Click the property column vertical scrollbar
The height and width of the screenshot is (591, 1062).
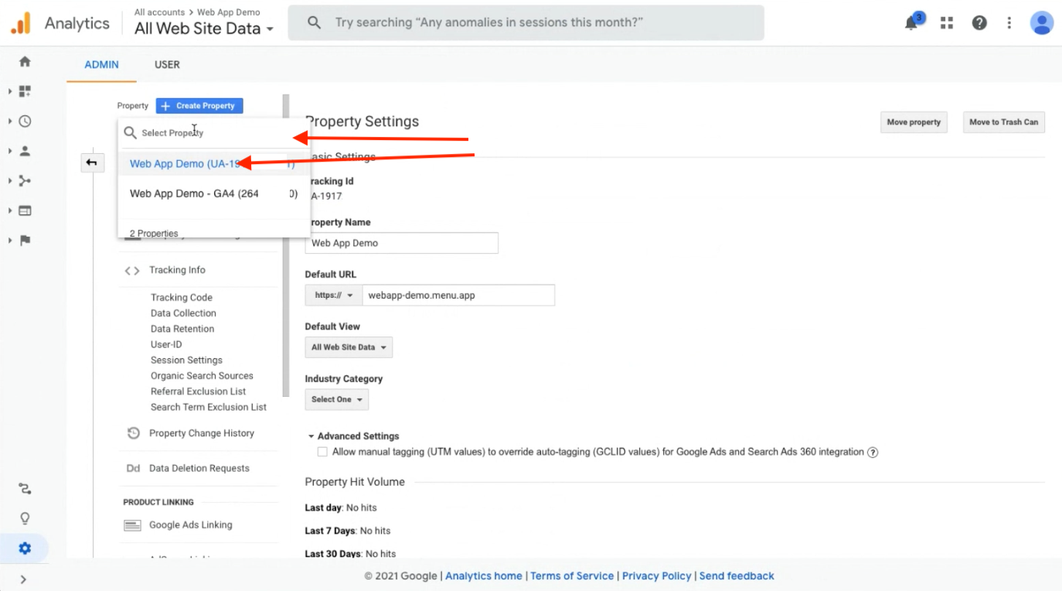(286, 245)
